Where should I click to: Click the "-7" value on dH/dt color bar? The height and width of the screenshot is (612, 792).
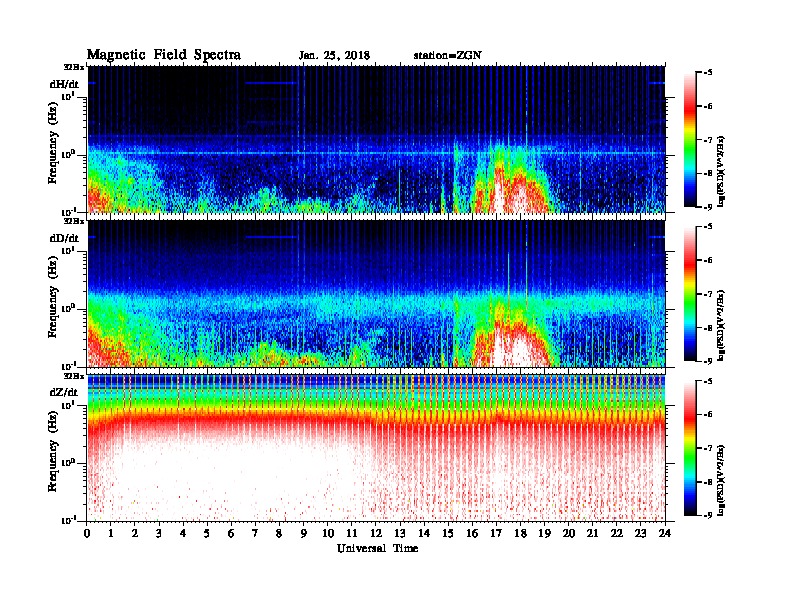[707, 140]
